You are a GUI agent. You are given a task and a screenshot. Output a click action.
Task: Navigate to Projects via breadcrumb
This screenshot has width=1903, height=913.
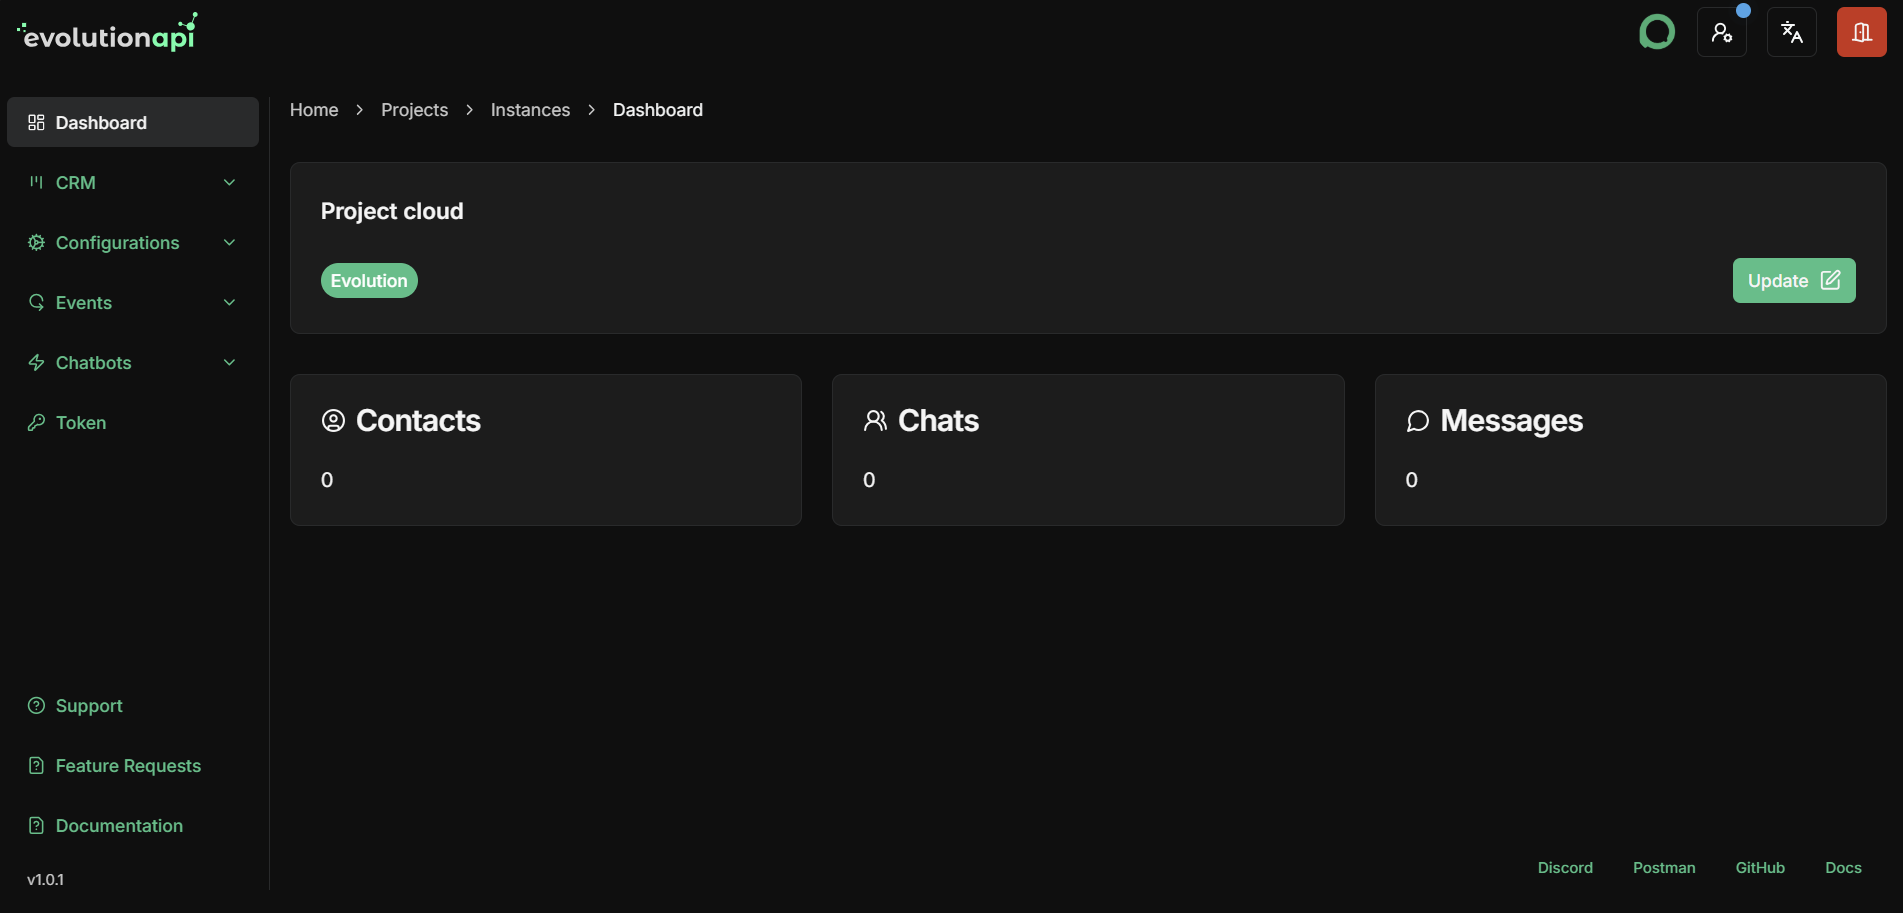pyautogui.click(x=414, y=109)
